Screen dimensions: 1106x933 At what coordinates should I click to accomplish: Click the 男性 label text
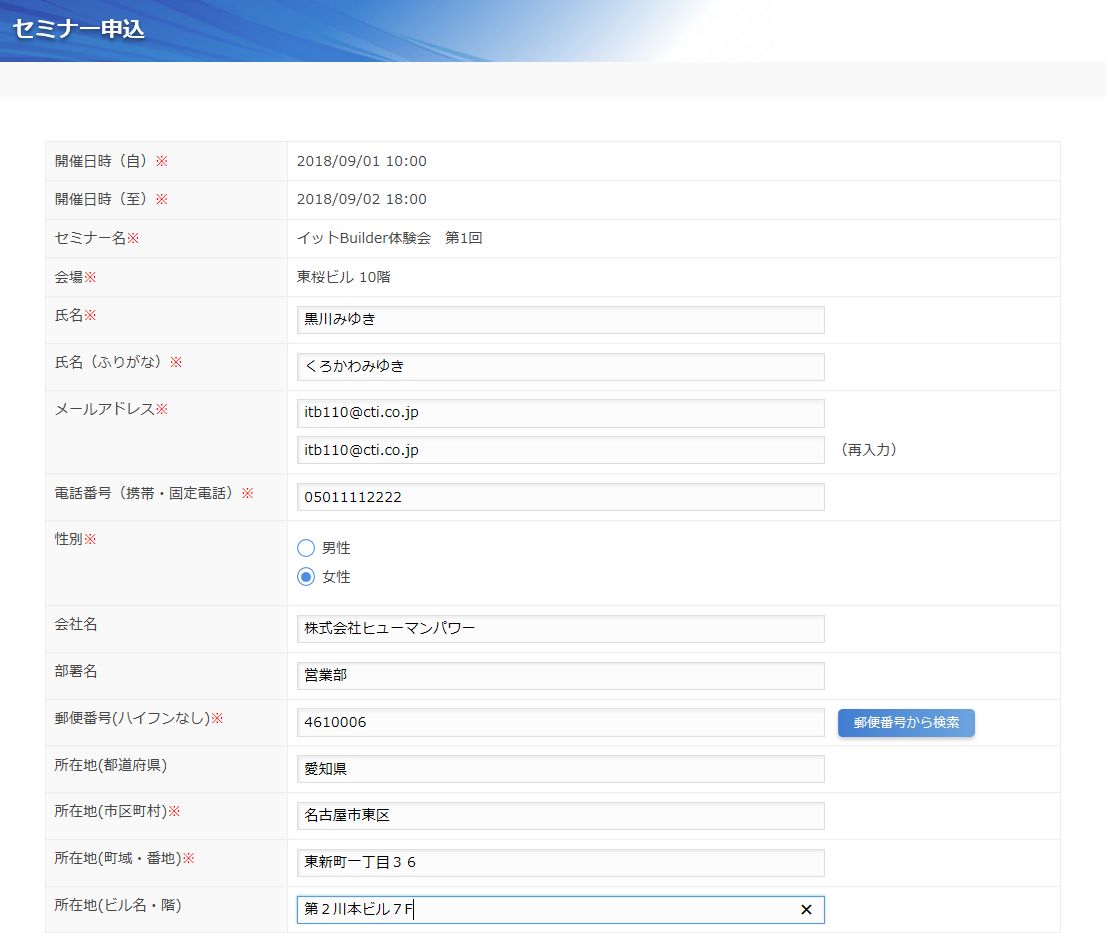click(x=336, y=548)
